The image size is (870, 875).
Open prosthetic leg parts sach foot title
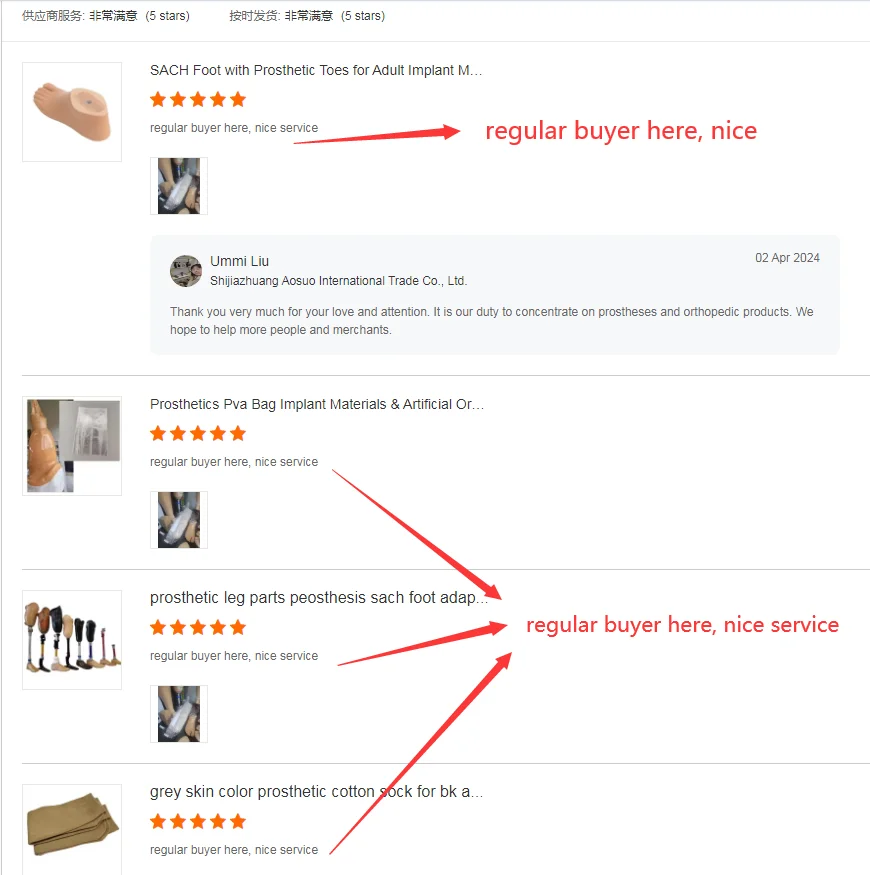point(319,598)
